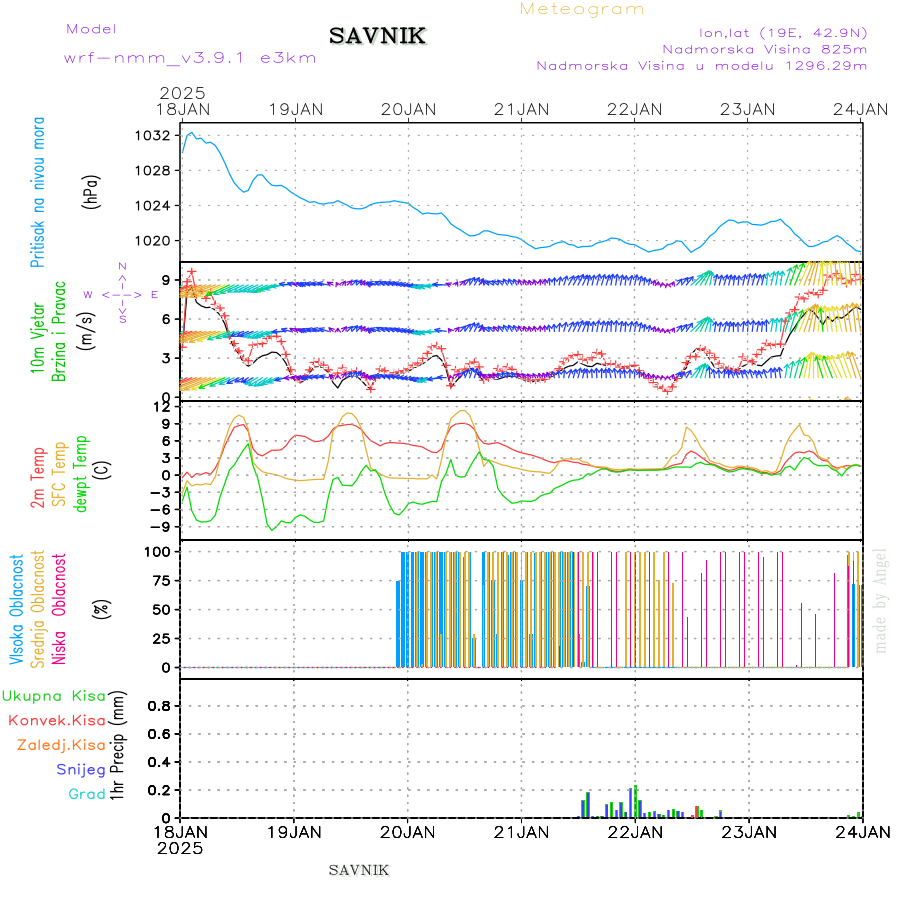Click the Nadmorska Visina 825m label

tap(764, 48)
